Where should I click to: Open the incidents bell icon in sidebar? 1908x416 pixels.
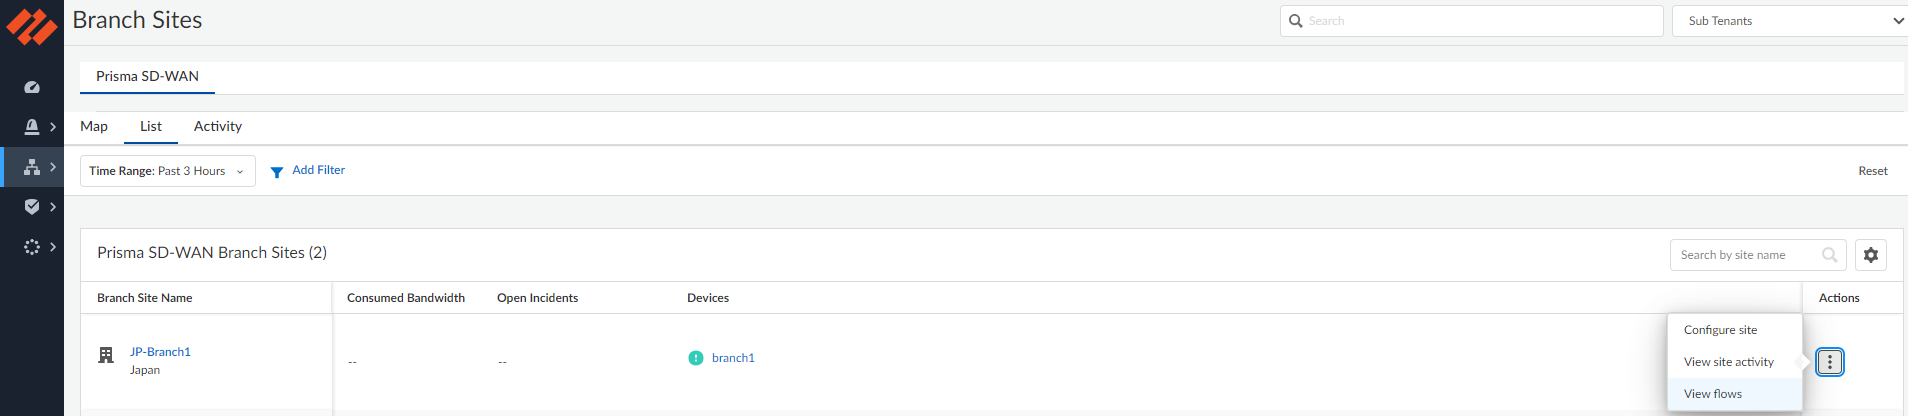point(32,127)
